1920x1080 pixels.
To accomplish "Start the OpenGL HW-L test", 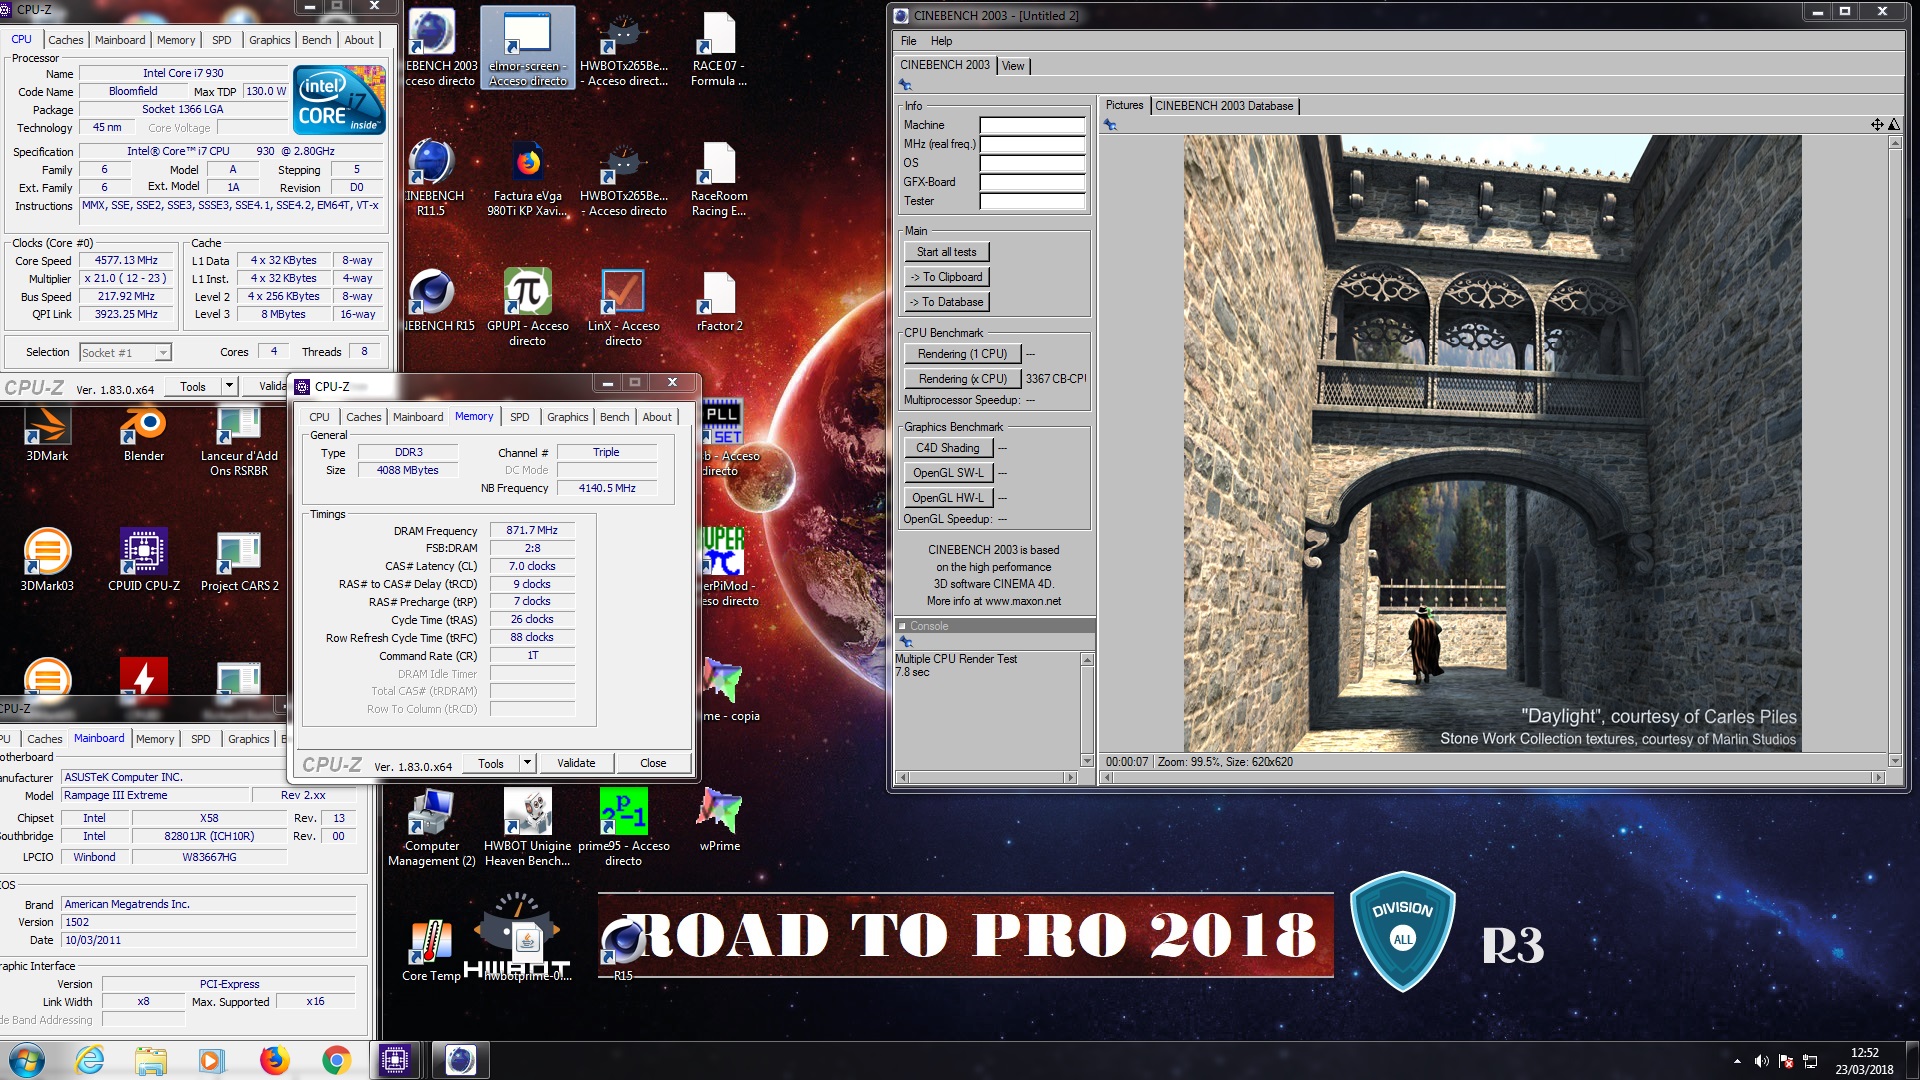I will [947, 498].
